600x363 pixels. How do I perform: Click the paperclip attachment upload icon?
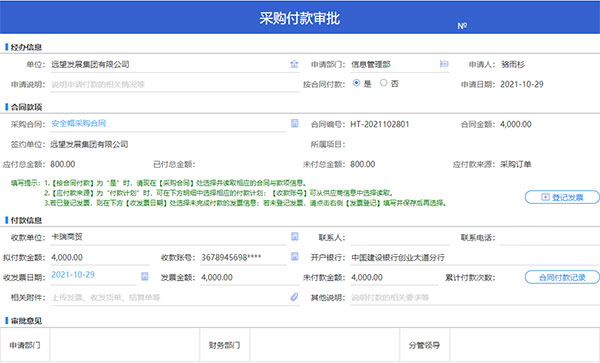294,297
